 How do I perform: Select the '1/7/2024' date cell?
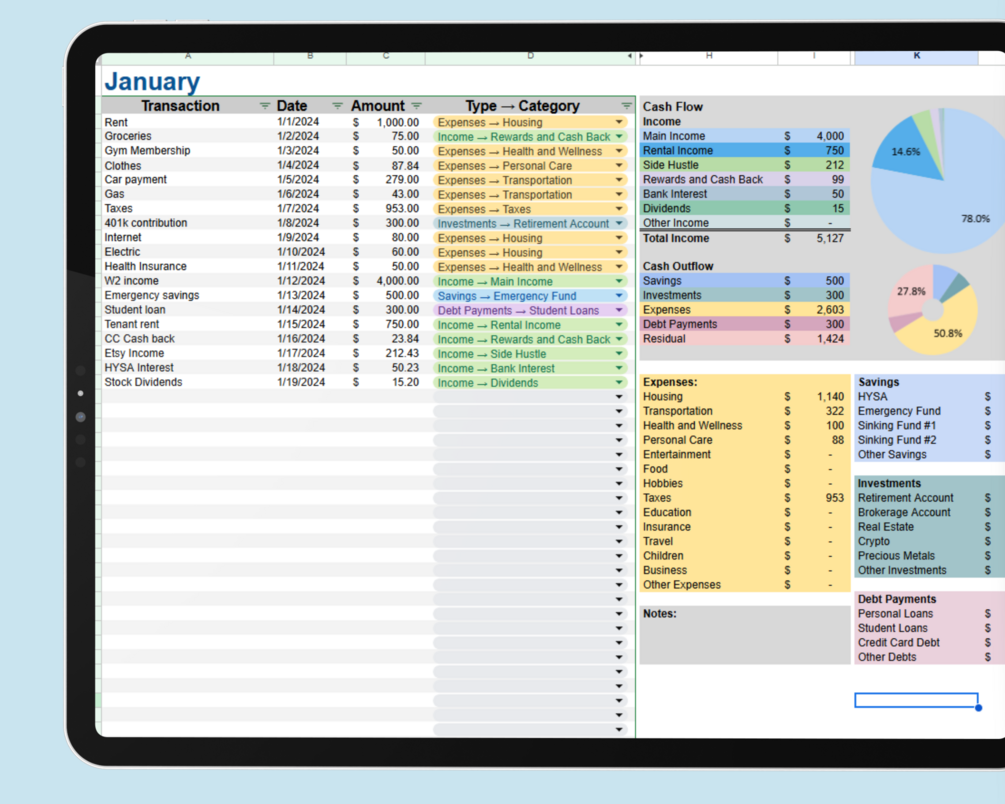pos(310,208)
